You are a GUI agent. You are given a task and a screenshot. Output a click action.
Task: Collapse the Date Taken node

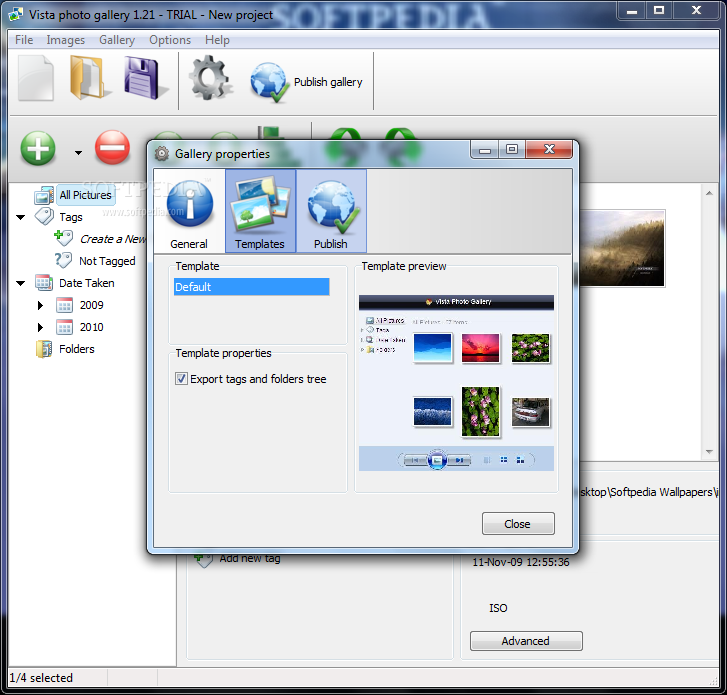[20, 283]
